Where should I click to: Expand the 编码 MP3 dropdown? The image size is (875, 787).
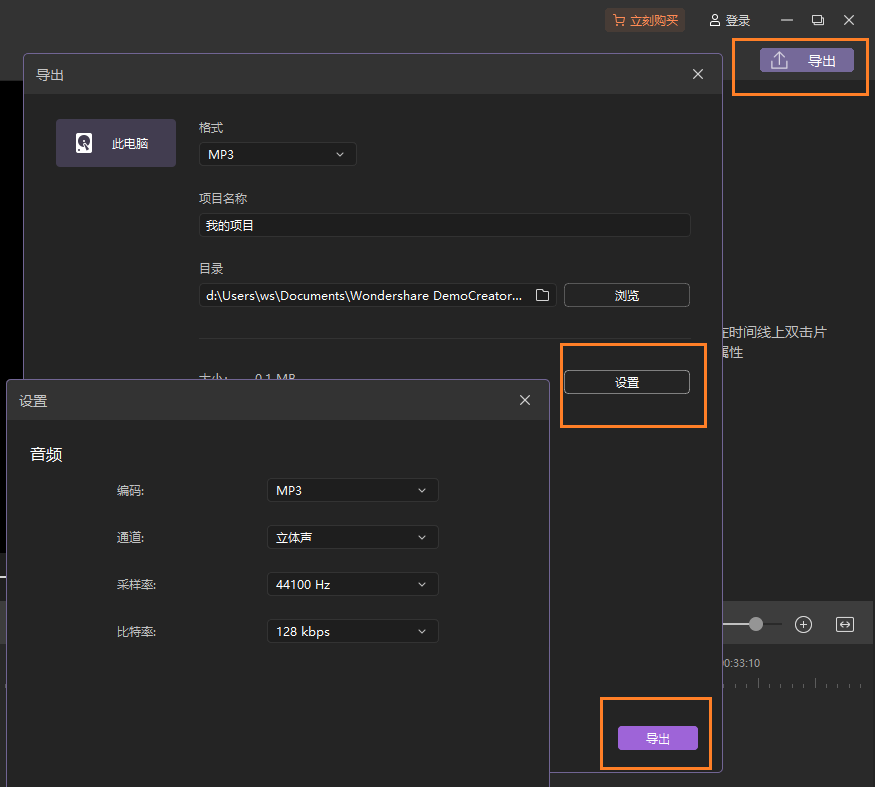[x=352, y=490]
